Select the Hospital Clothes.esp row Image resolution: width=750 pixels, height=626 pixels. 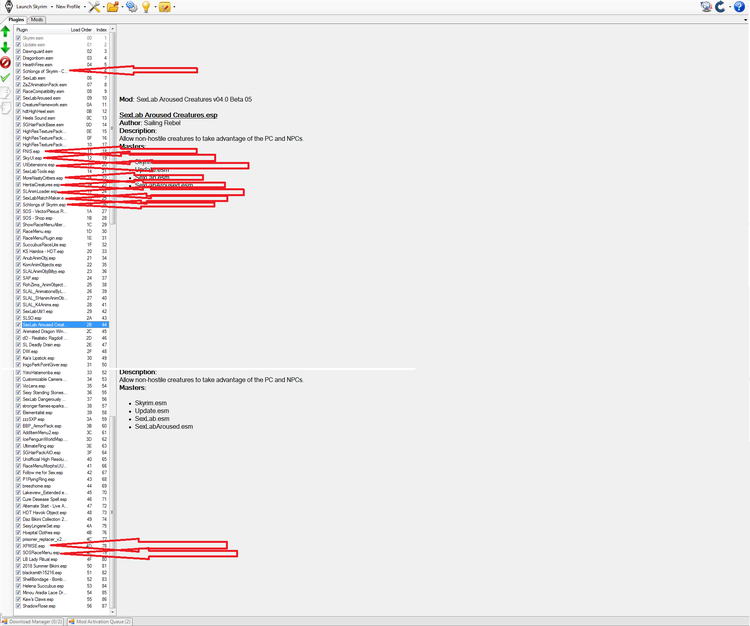62,532
